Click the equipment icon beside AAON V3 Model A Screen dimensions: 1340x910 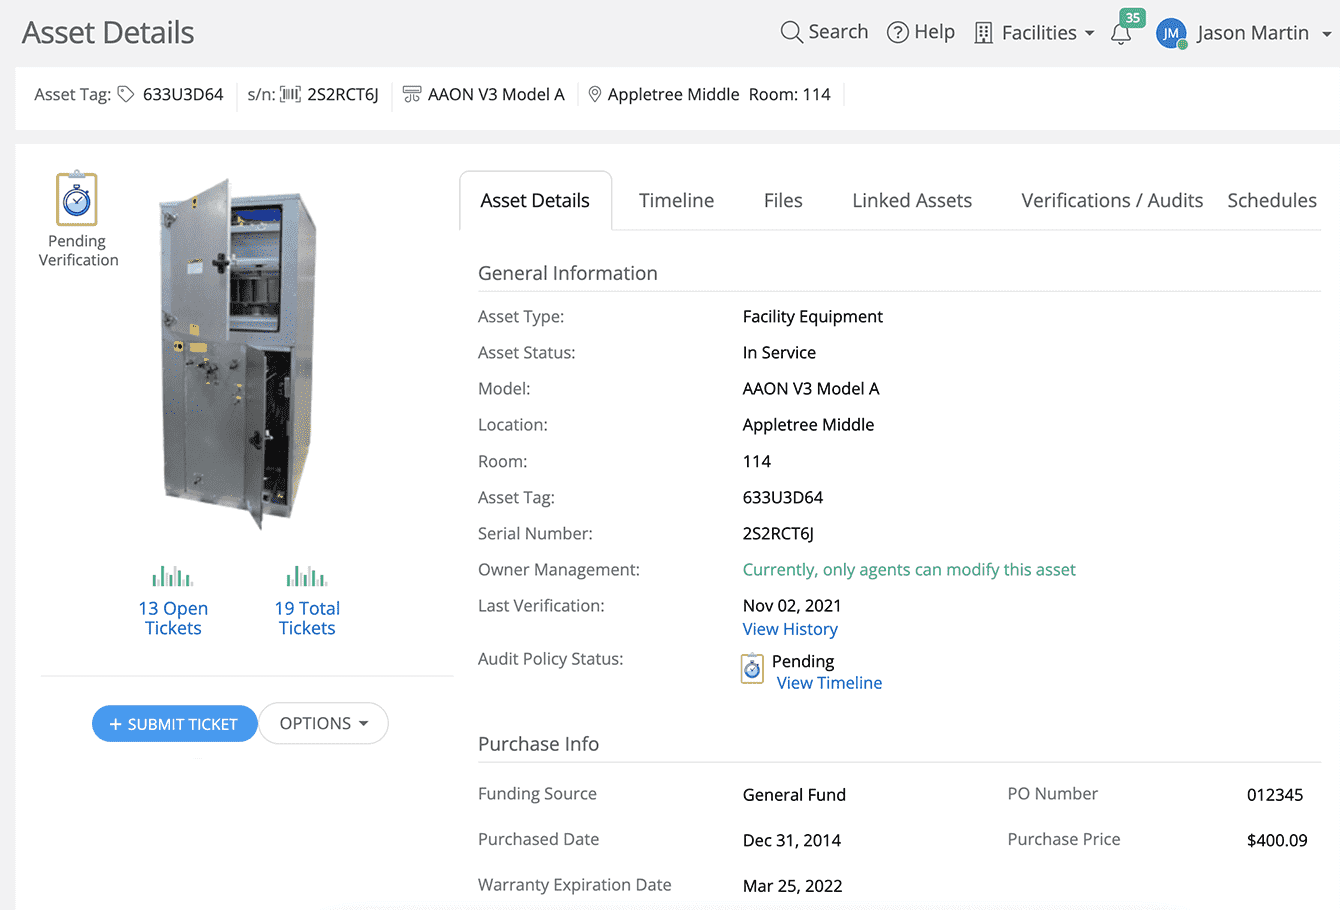(x=412, y=93)
